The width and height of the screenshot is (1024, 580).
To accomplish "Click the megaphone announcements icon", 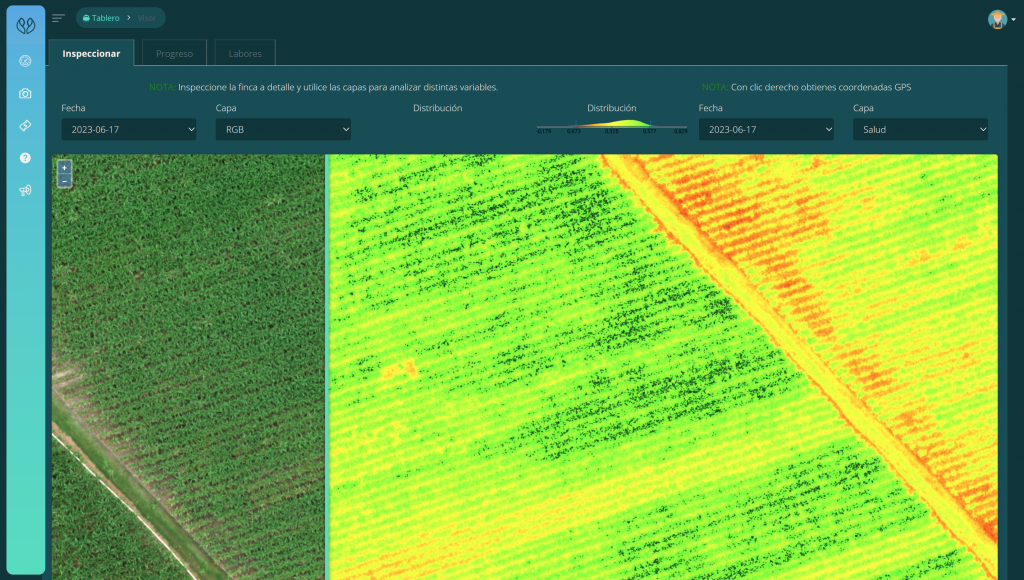I will pos(25,190).
